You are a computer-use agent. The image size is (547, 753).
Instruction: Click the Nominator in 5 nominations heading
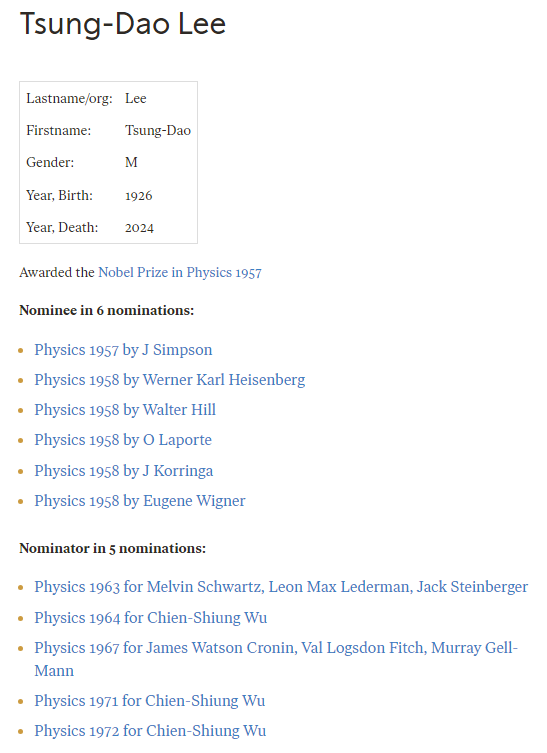112,548
